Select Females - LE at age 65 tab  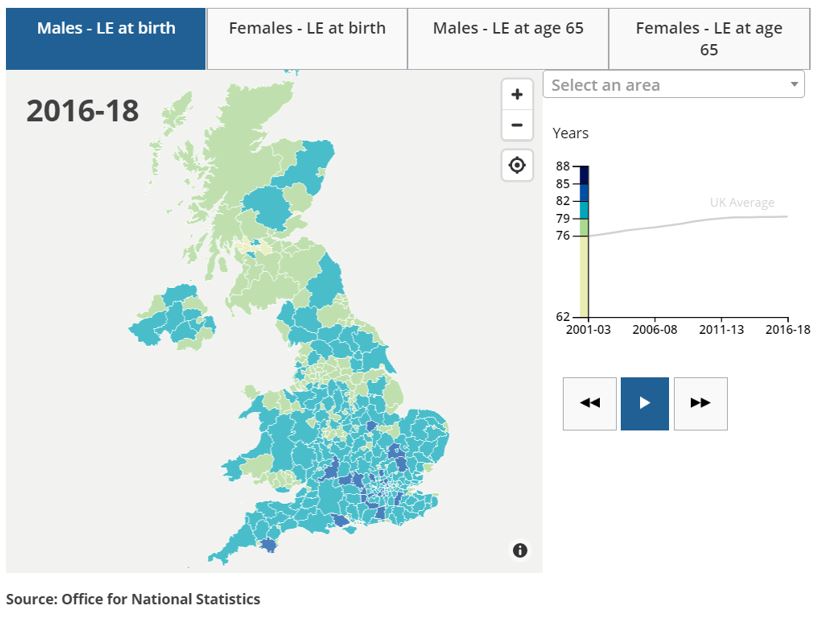tap(709, 39)
